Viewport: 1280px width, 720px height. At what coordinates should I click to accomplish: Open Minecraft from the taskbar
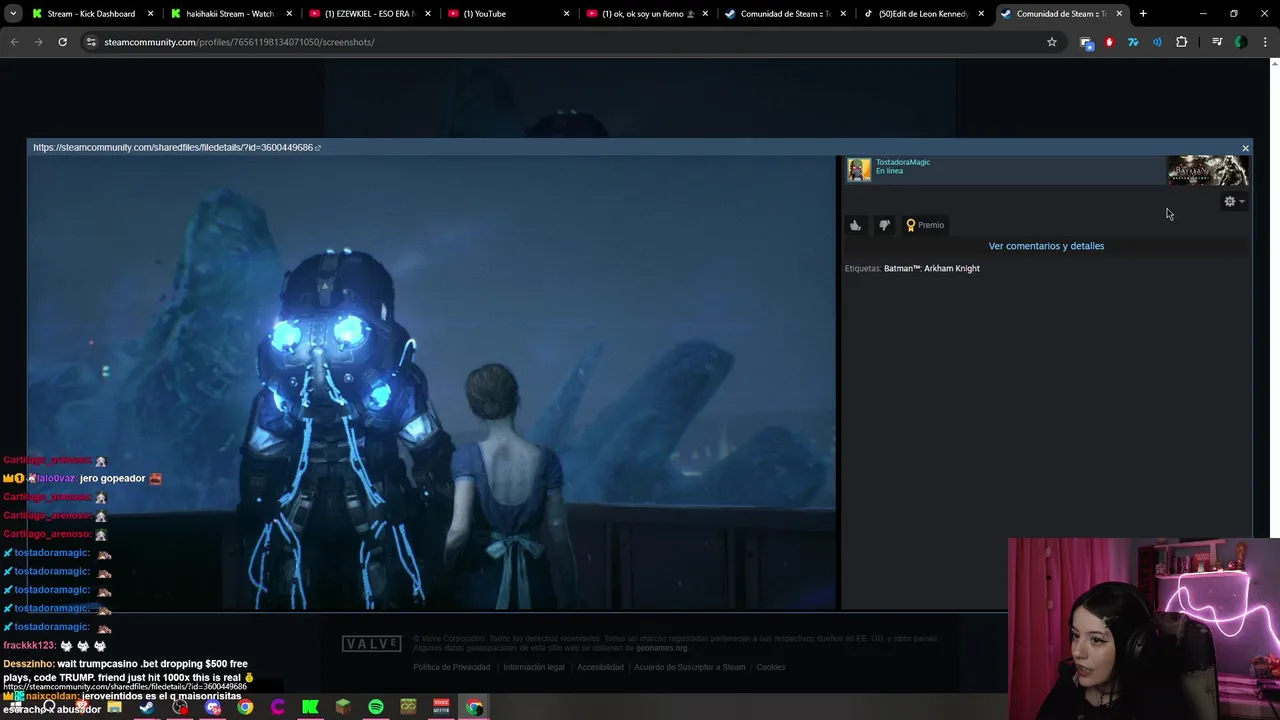pyautogui.click(x=343, y=707)
